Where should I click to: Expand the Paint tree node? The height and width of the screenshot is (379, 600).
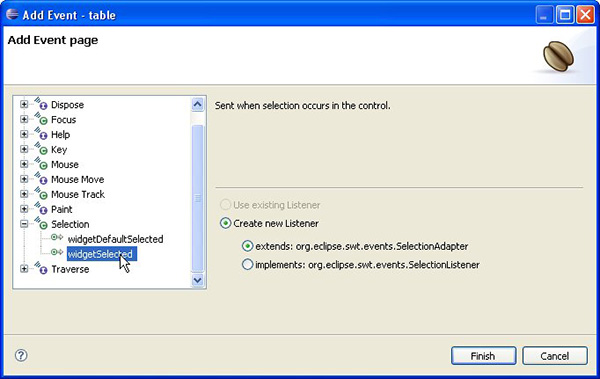pyautogui.click(x=24, y=209)
